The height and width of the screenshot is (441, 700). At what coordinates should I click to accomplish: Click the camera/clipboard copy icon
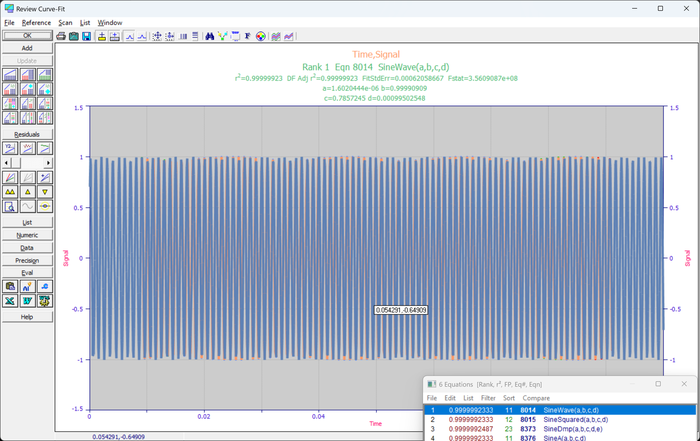click(74, 36)
